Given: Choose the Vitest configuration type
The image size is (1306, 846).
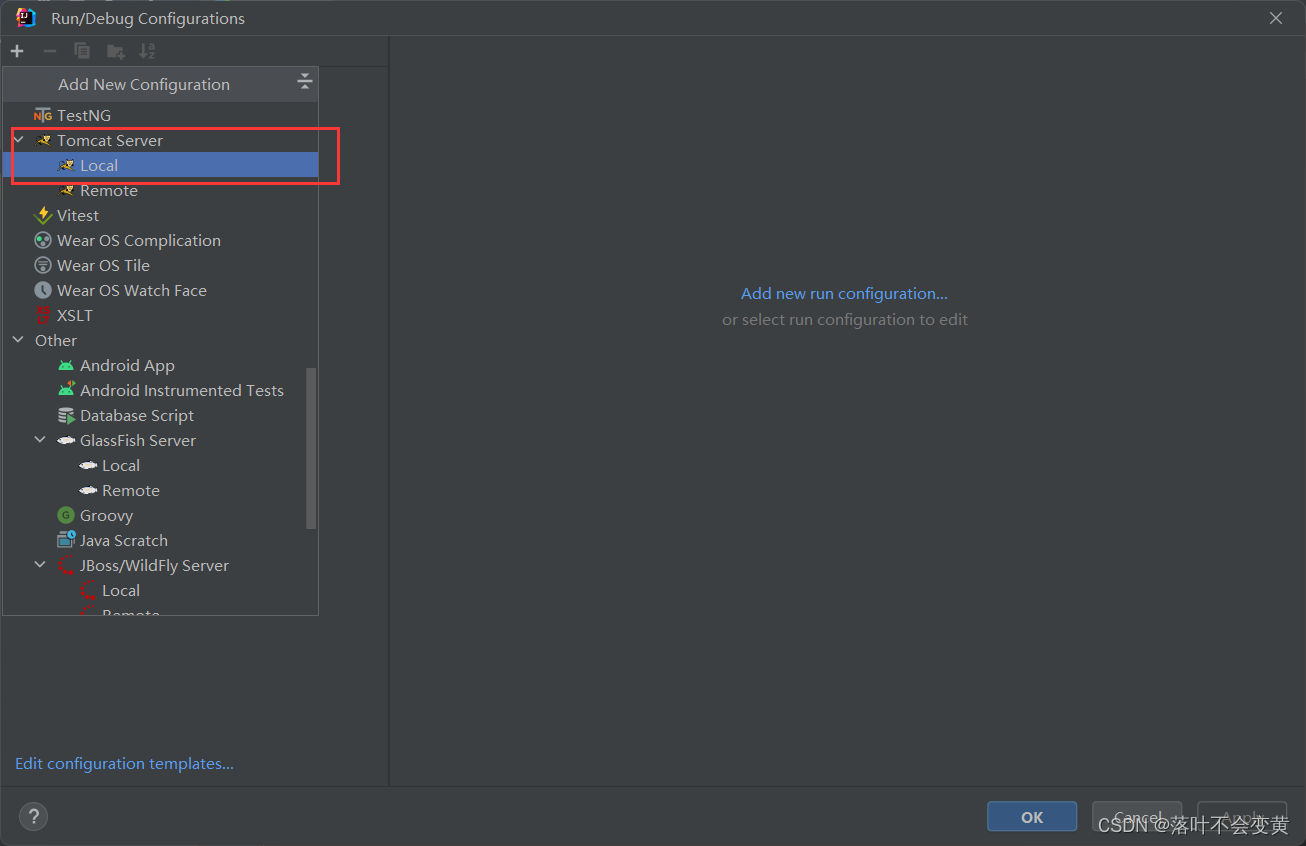Looking at the screenshot, I should [78, 216].
